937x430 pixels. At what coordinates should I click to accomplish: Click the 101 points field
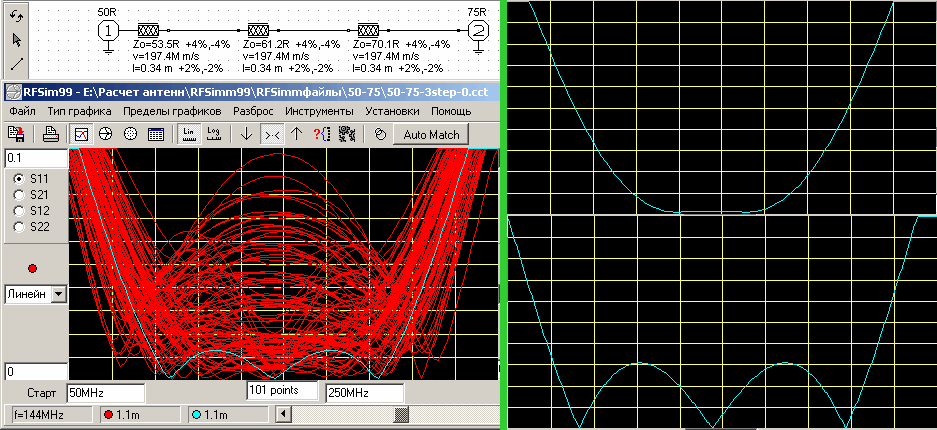(x=282, y=390)
